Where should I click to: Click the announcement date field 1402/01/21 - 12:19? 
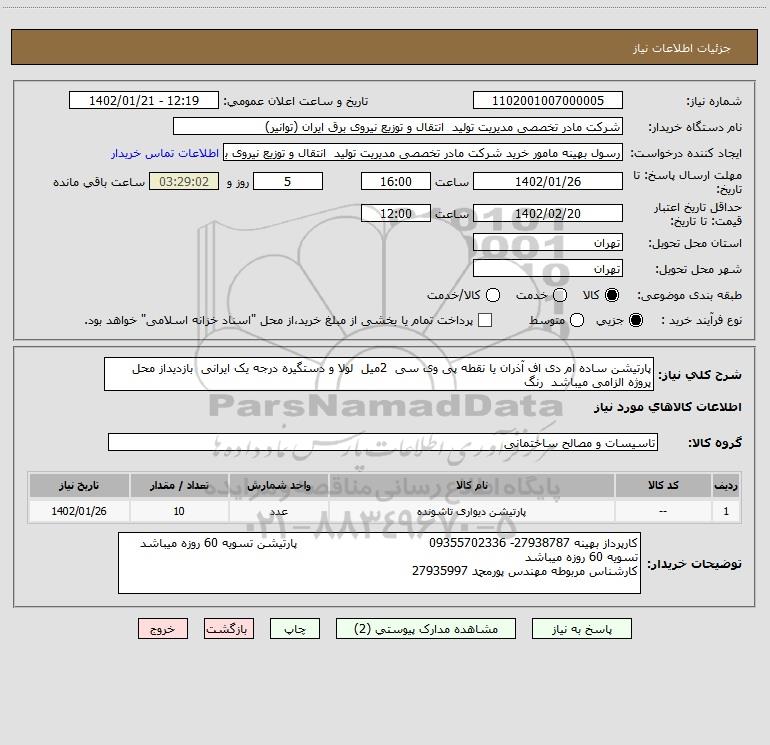[144, 101]
